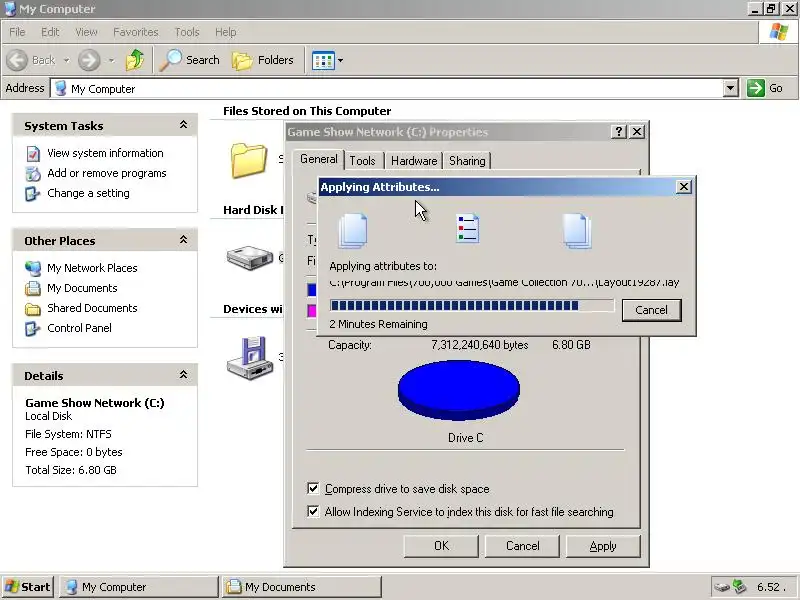The width and height of the screenshot is (800, 600).
Task: Click Add or remove programs link
Action: point(107,173)
